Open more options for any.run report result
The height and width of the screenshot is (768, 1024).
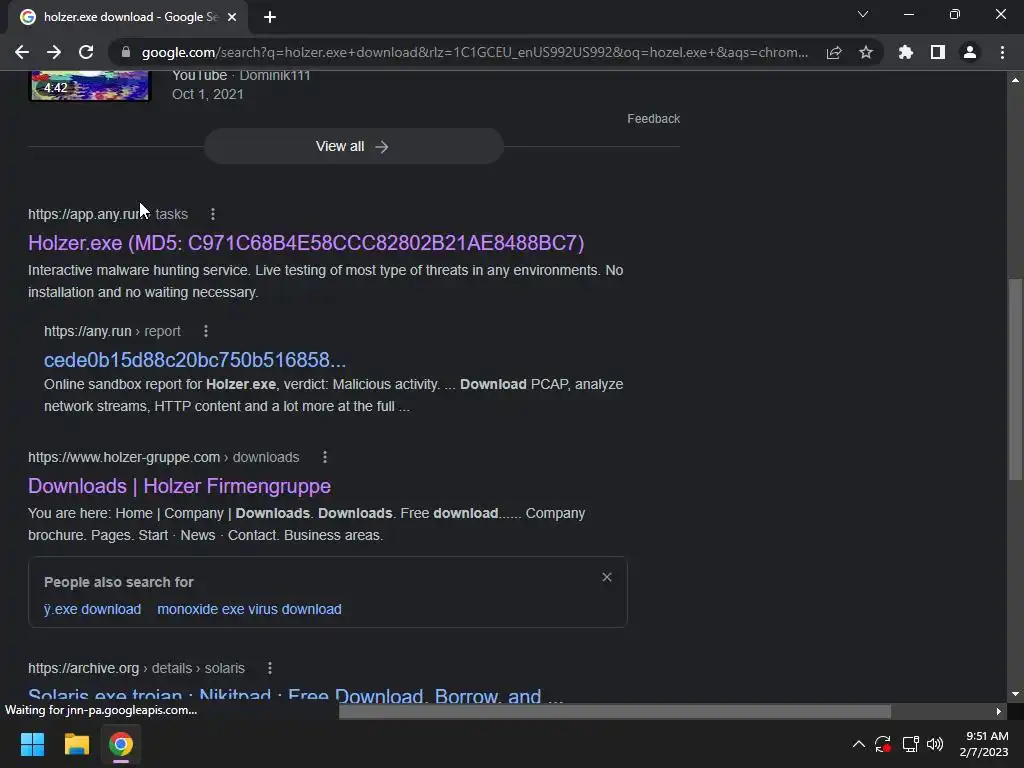(x=206, y=331)
